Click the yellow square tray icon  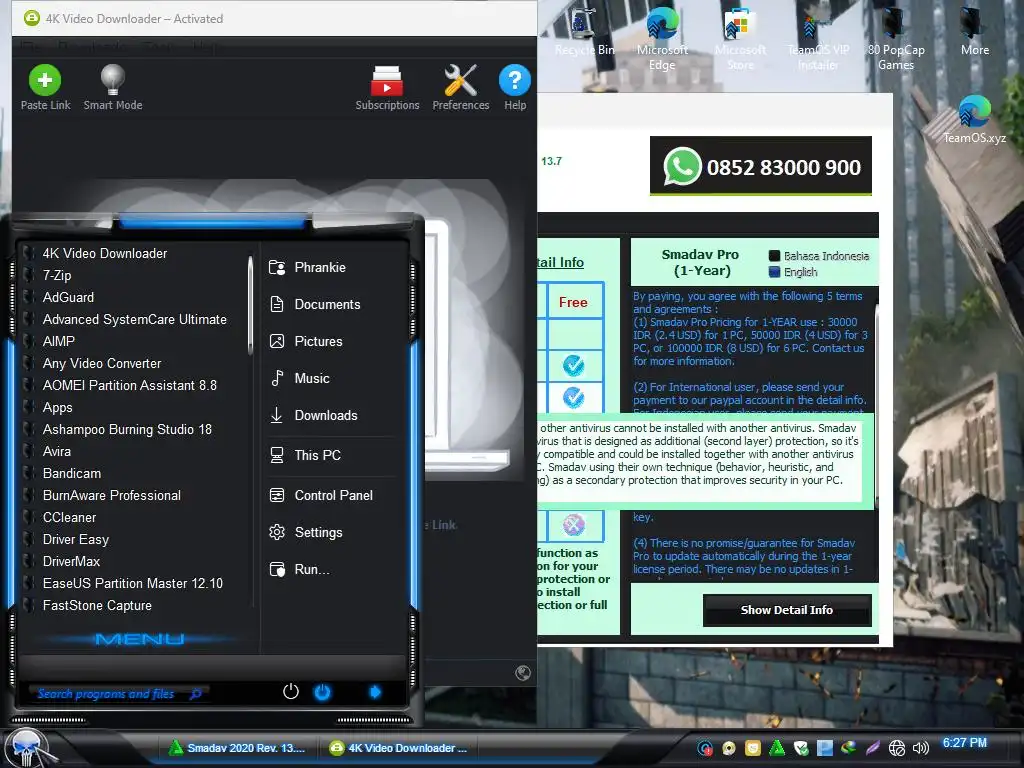click(x=753, y=748)
